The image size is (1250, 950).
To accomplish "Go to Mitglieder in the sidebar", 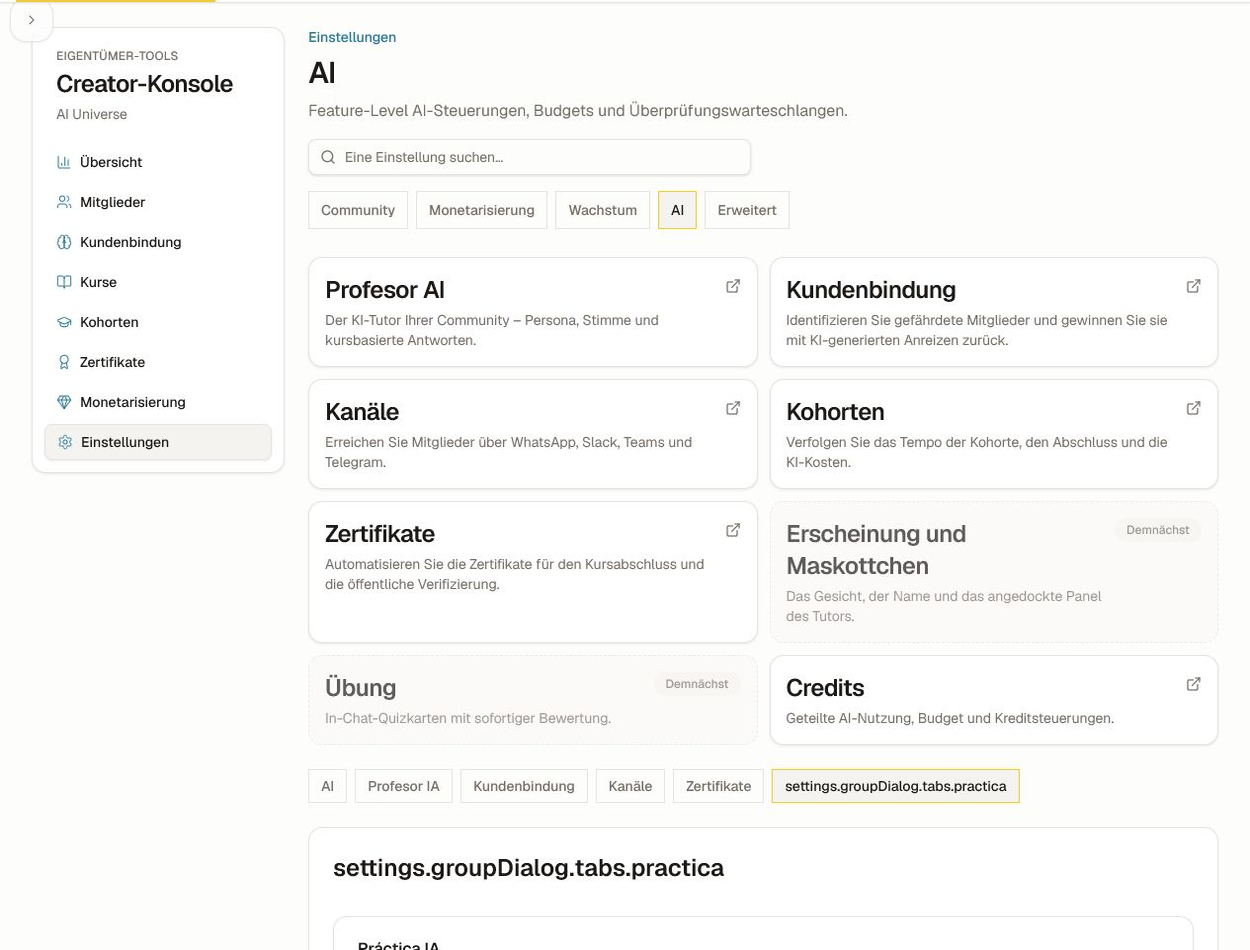I will [x=158, y=202].
